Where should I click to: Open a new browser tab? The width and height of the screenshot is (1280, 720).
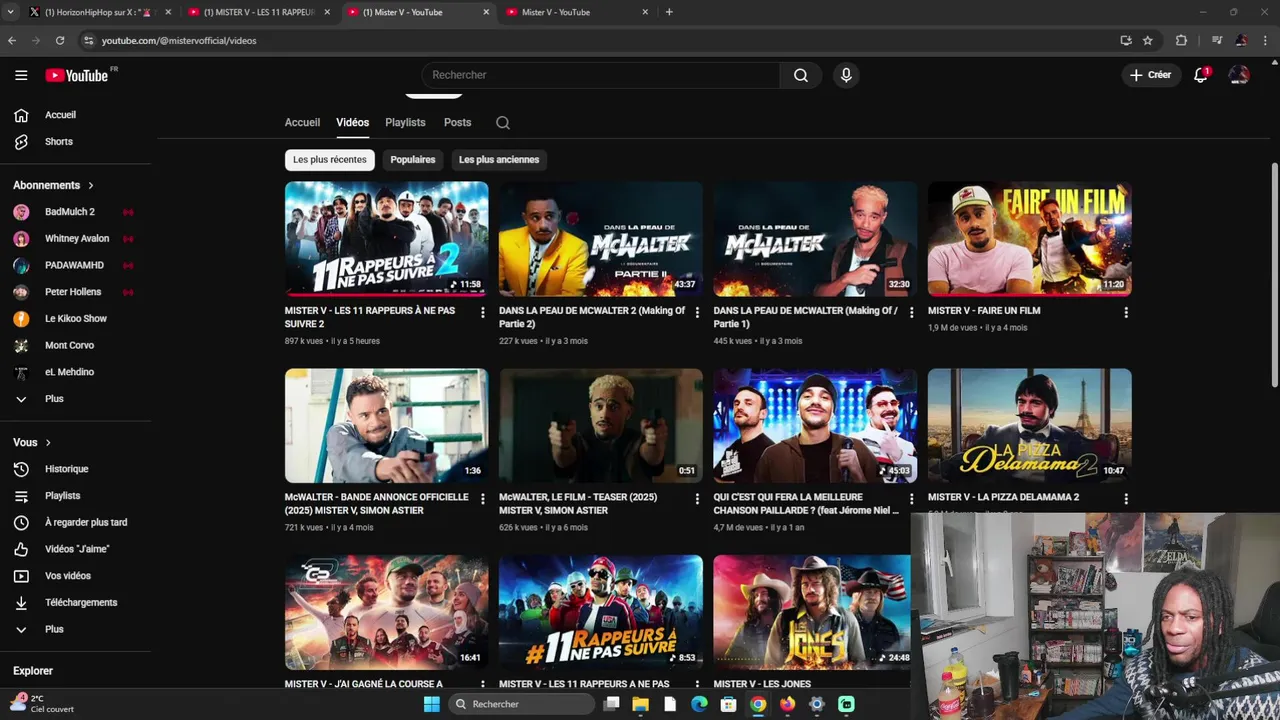pos(669,12)
